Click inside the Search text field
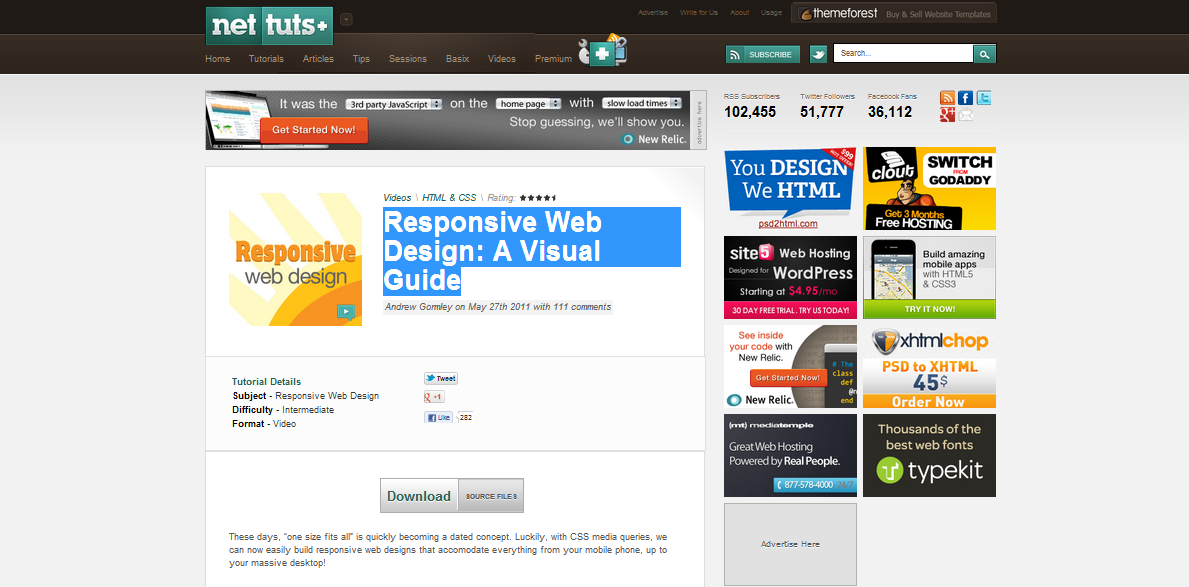The height and width of the screenshot is (587, 1189). (x=902, y=54)
